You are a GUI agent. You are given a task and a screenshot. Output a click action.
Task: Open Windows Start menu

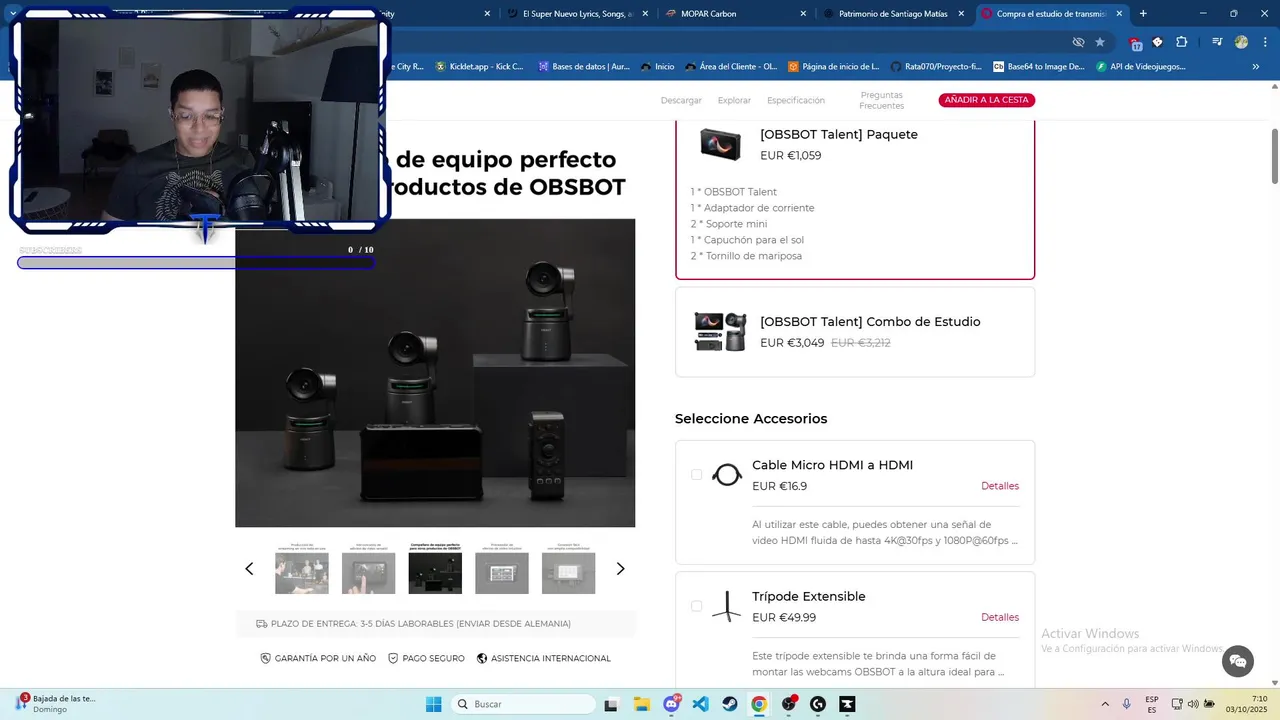coord(434,704)
